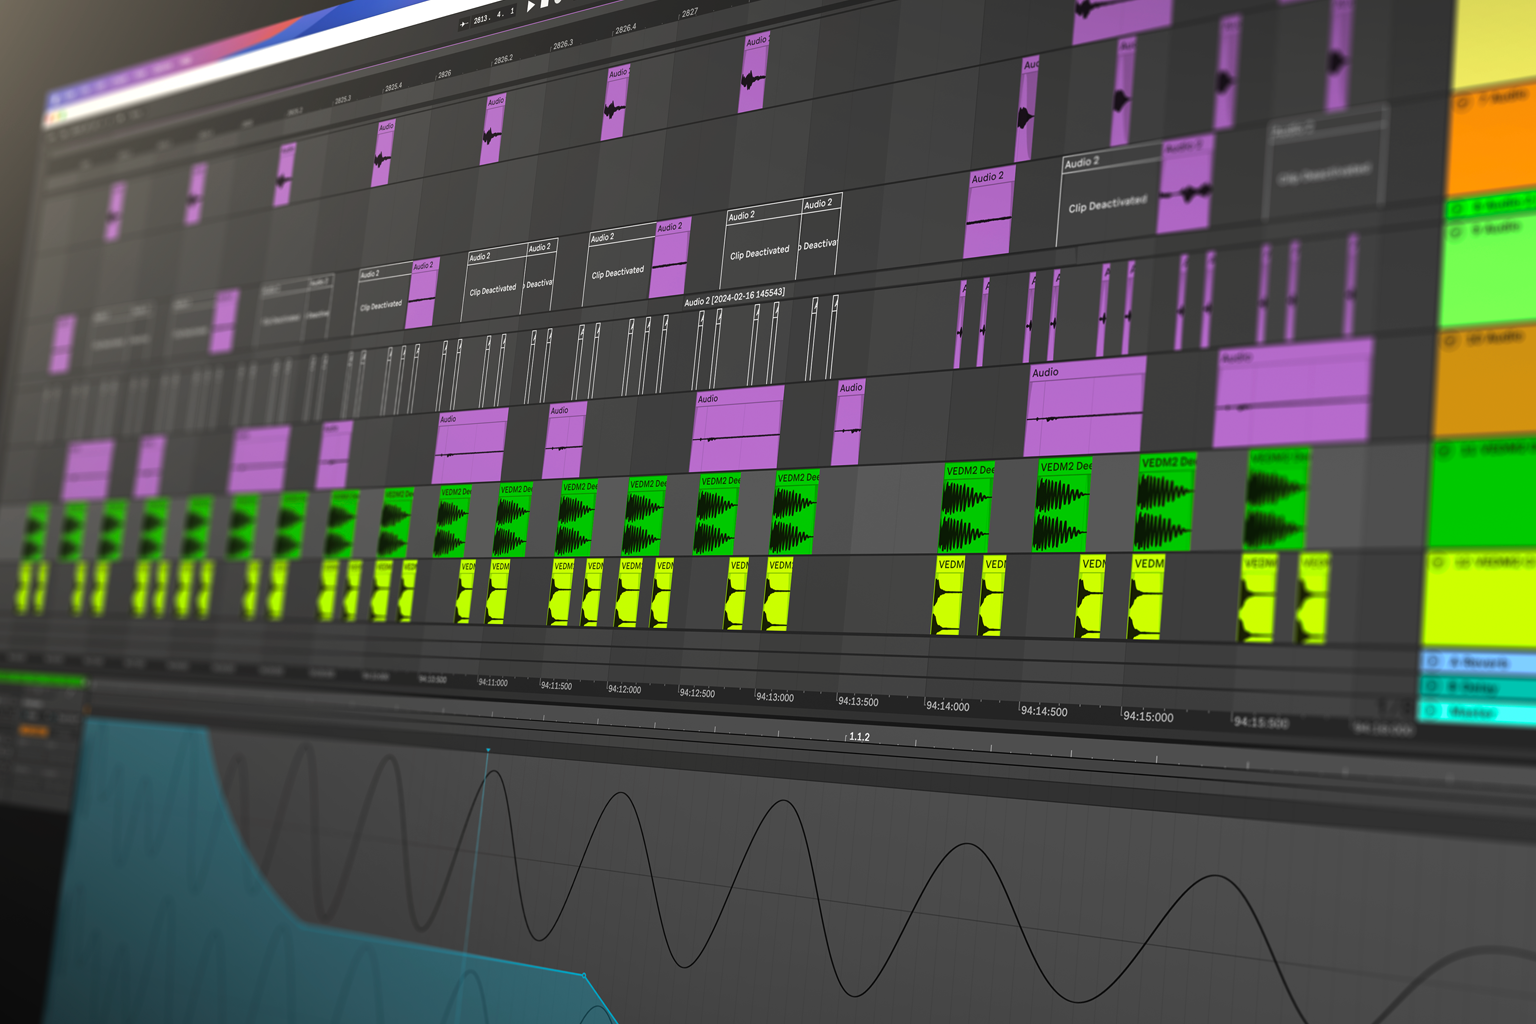This screenshot has width=1536, height=1024.
Task: Select standalone purple Audio 2 clip with flat waveform
Action: click(x=990, y=213)
